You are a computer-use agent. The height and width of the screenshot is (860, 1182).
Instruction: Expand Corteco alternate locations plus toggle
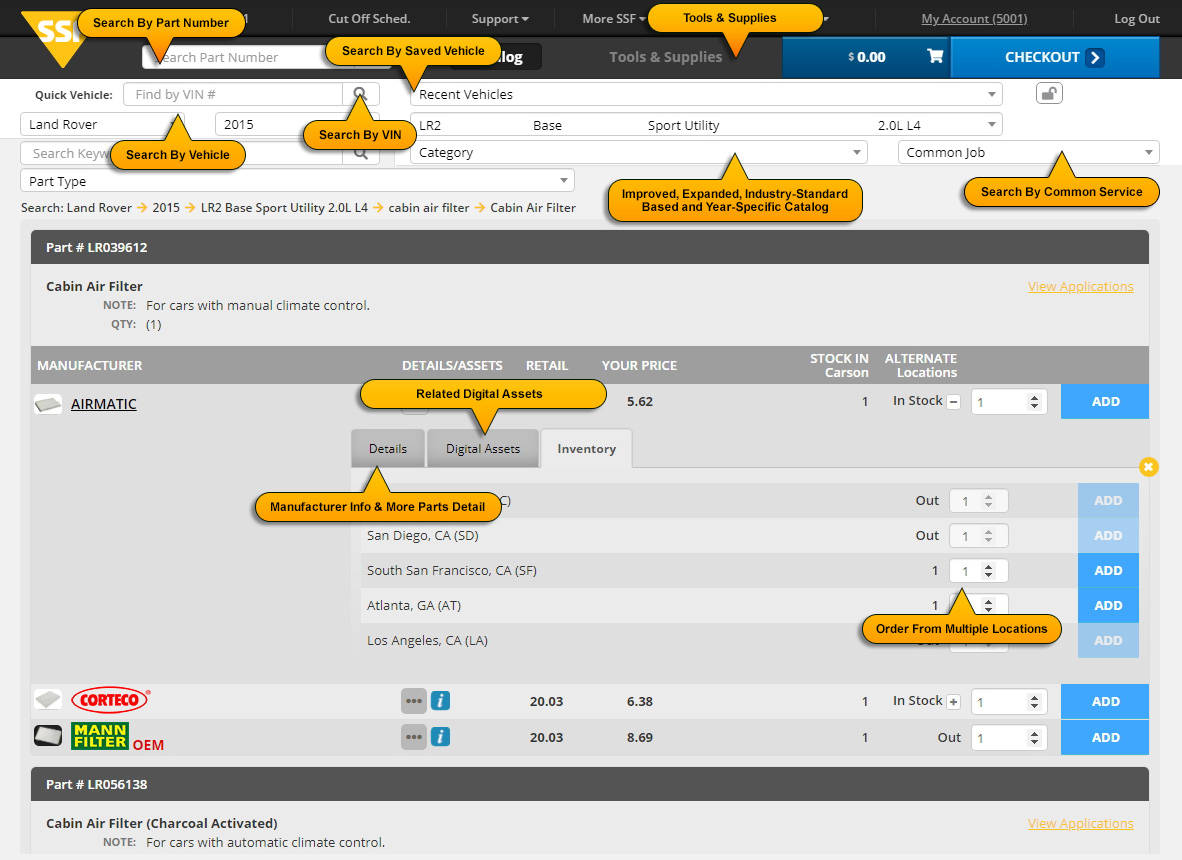click(953, 702)
